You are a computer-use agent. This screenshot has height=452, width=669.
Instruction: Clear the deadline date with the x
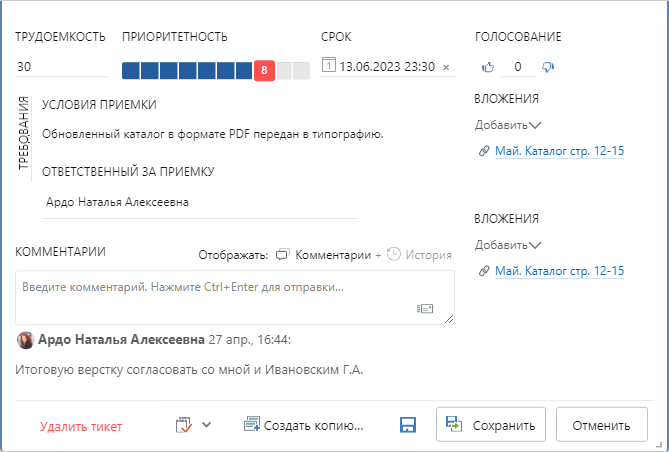[x=446, y=68]
